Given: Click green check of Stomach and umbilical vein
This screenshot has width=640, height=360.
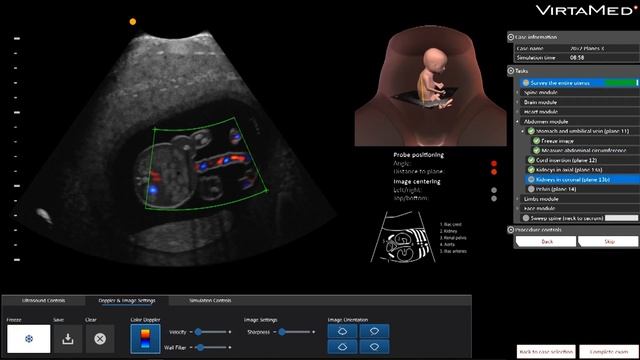Looking at the screenshot, I should (531, 131).
